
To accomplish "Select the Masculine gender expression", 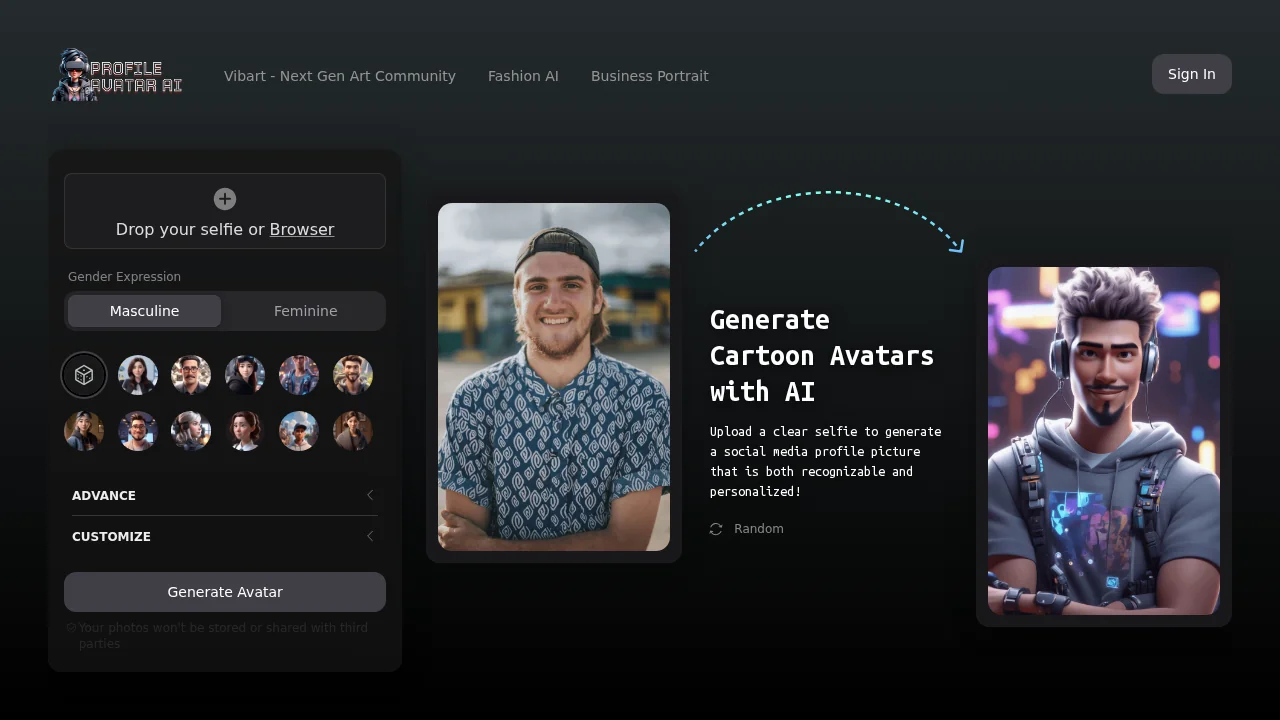I will (x=144, y=311).
